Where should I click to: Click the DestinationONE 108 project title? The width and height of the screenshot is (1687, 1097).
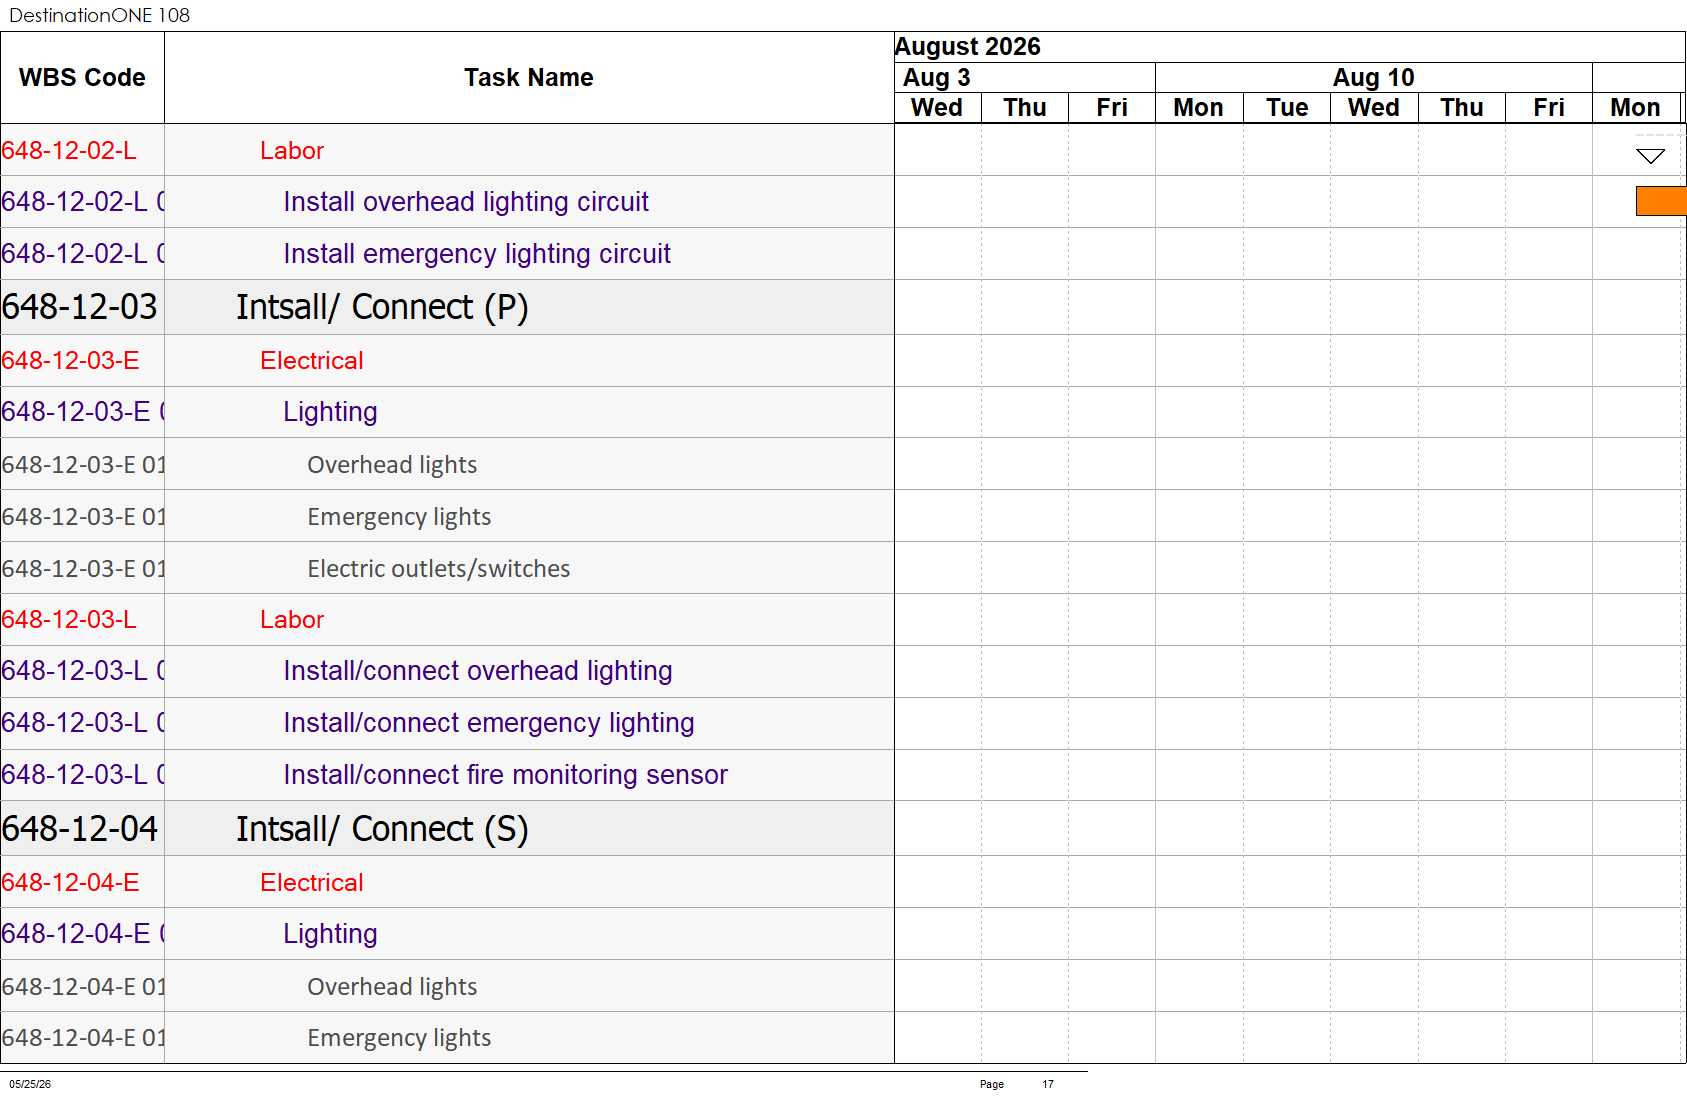[x=99, y=15]
